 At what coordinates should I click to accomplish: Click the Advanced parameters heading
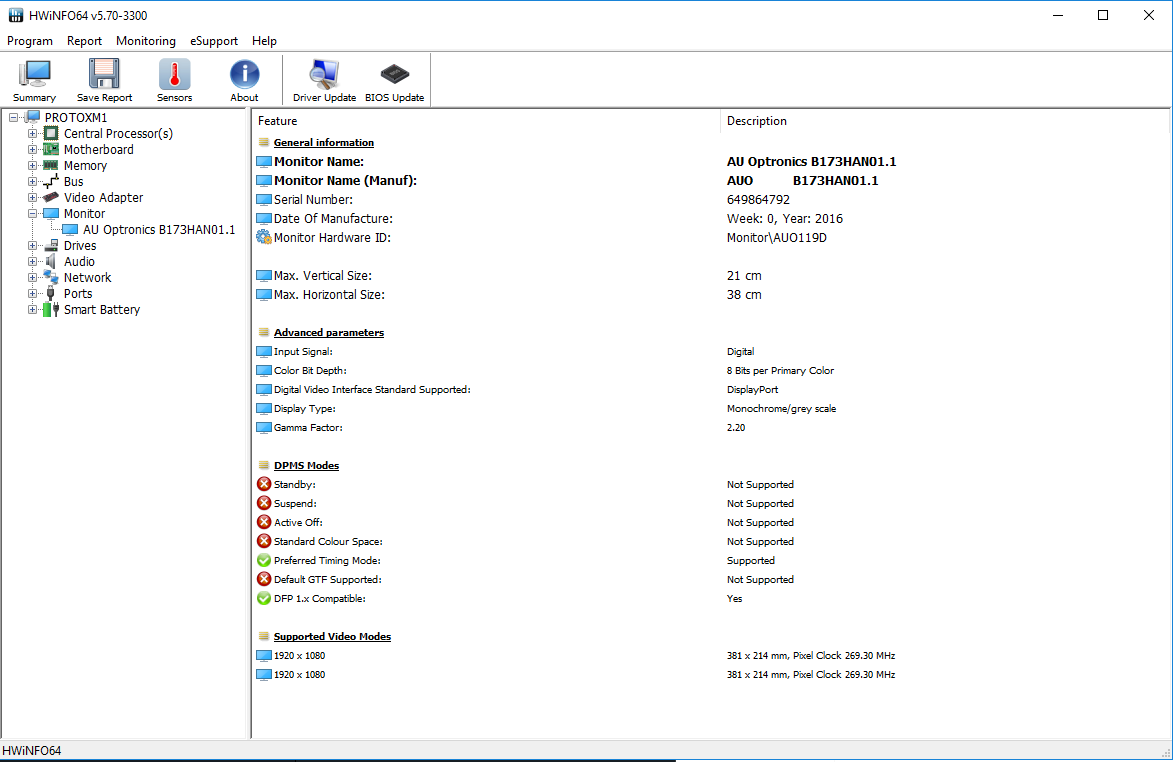pos(329,332)
